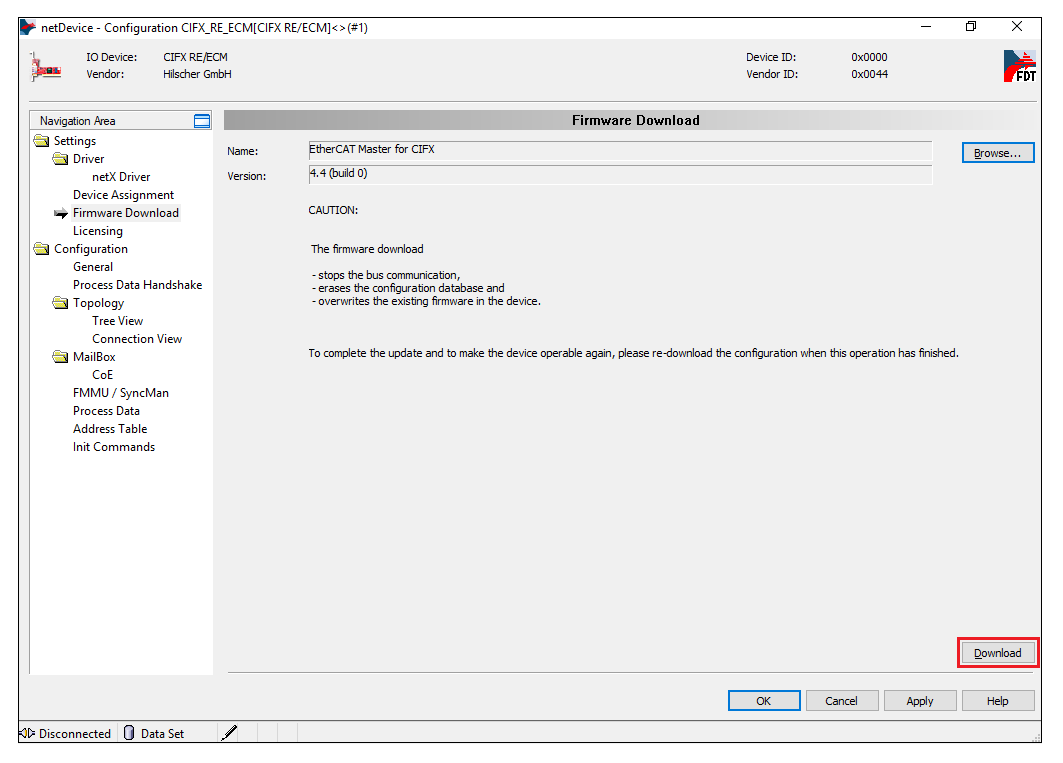This screenshot has width=1063, height=763.
Task: Collapse the Topology folder node
Action: tap(60, 303)
